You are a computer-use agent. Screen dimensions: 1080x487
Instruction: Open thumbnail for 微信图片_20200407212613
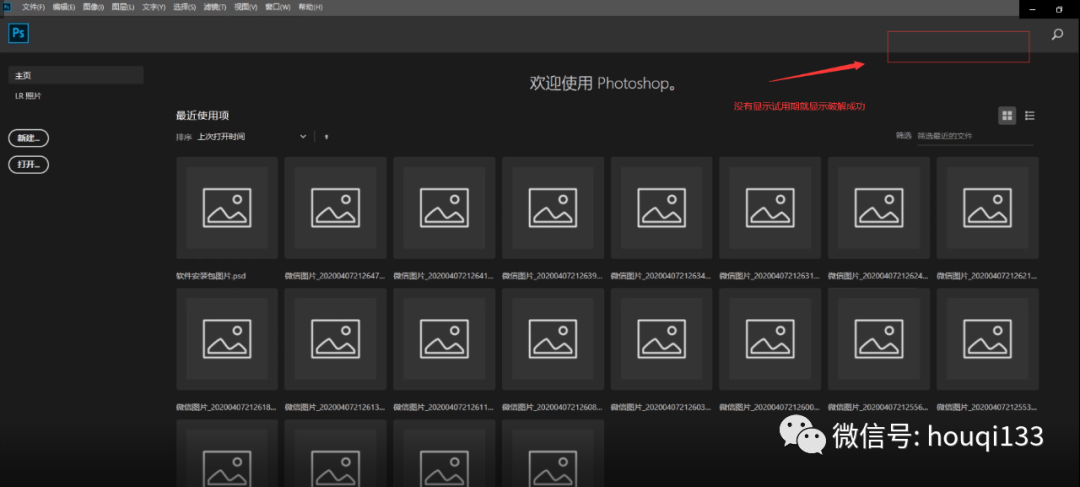(x=335, y=339)
